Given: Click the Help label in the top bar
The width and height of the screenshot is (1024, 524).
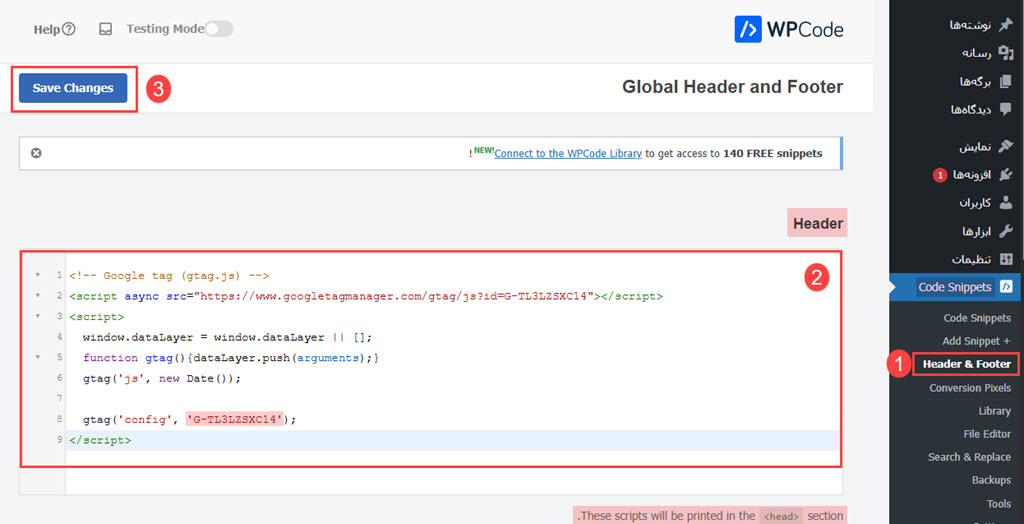Looking at the screenshot, I should (x=47, y=29).
